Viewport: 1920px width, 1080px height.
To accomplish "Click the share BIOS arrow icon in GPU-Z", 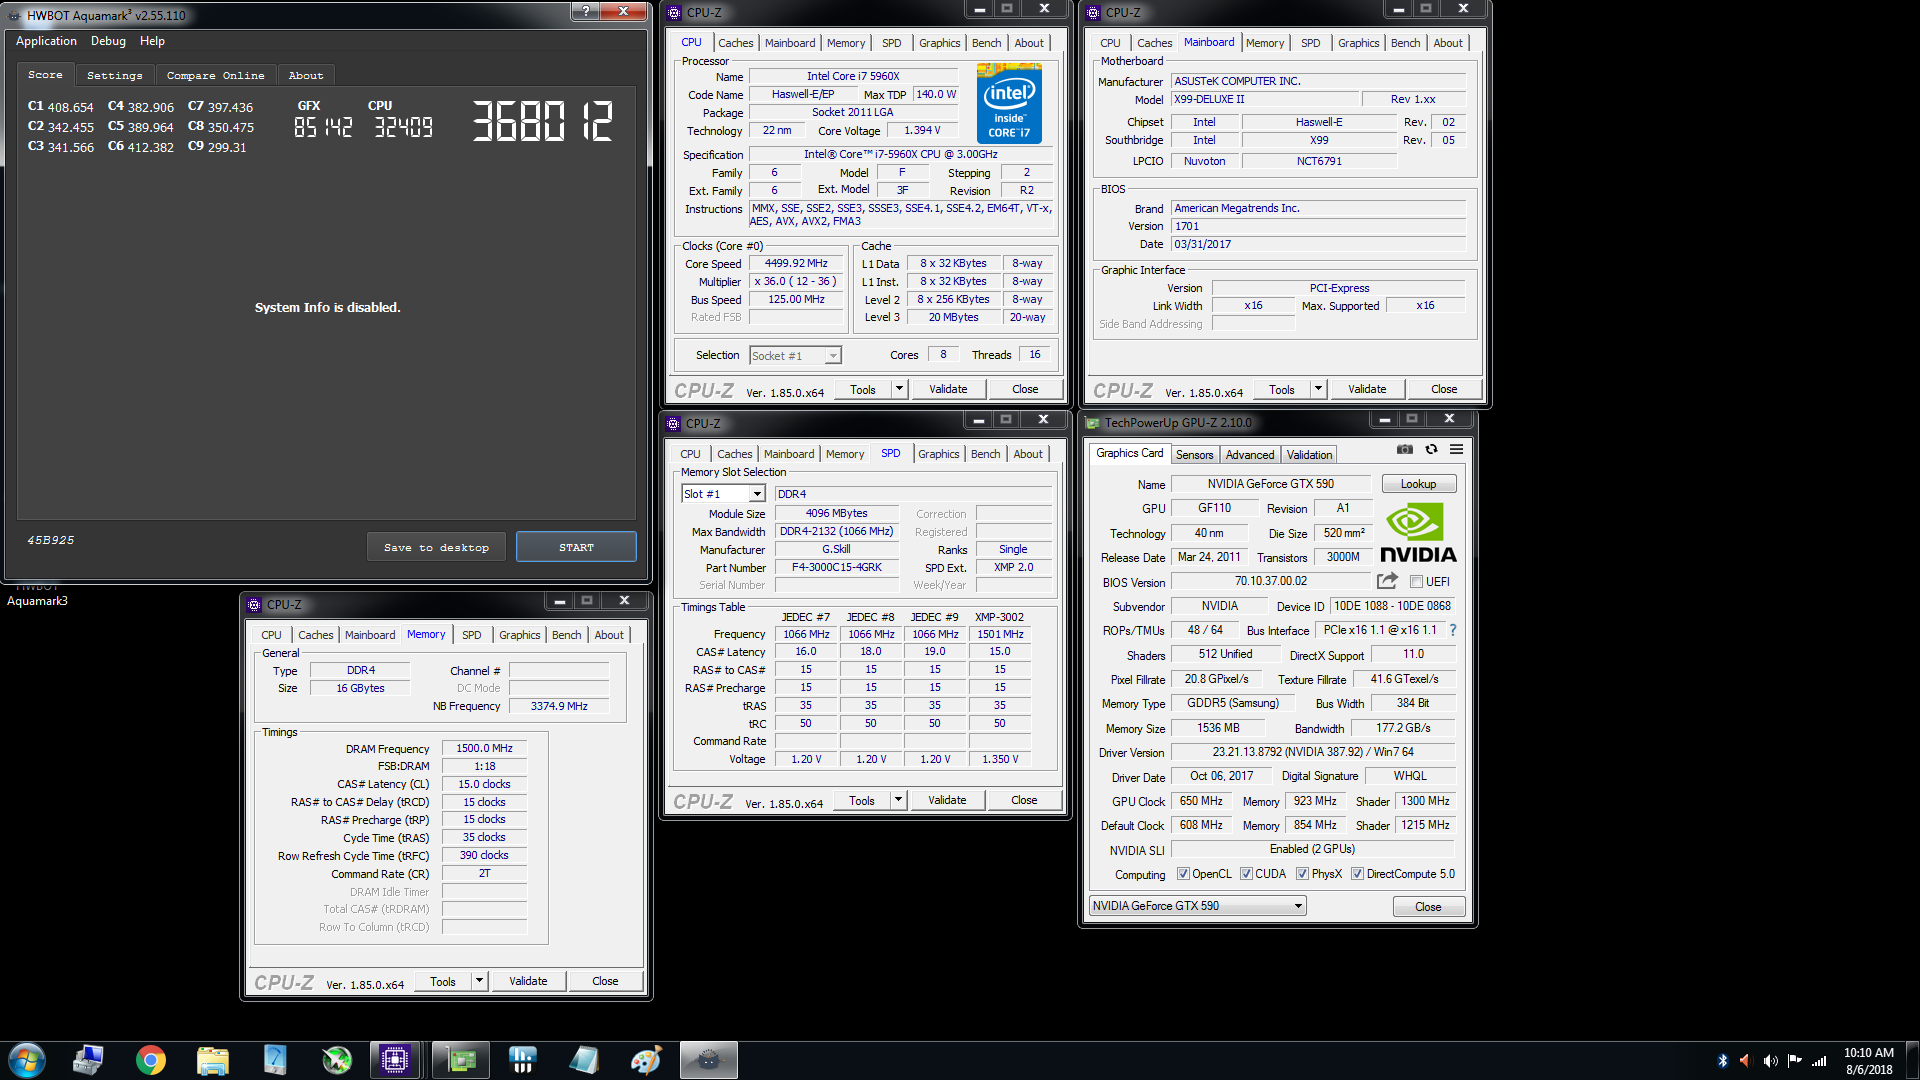I will pos(1387,581).
